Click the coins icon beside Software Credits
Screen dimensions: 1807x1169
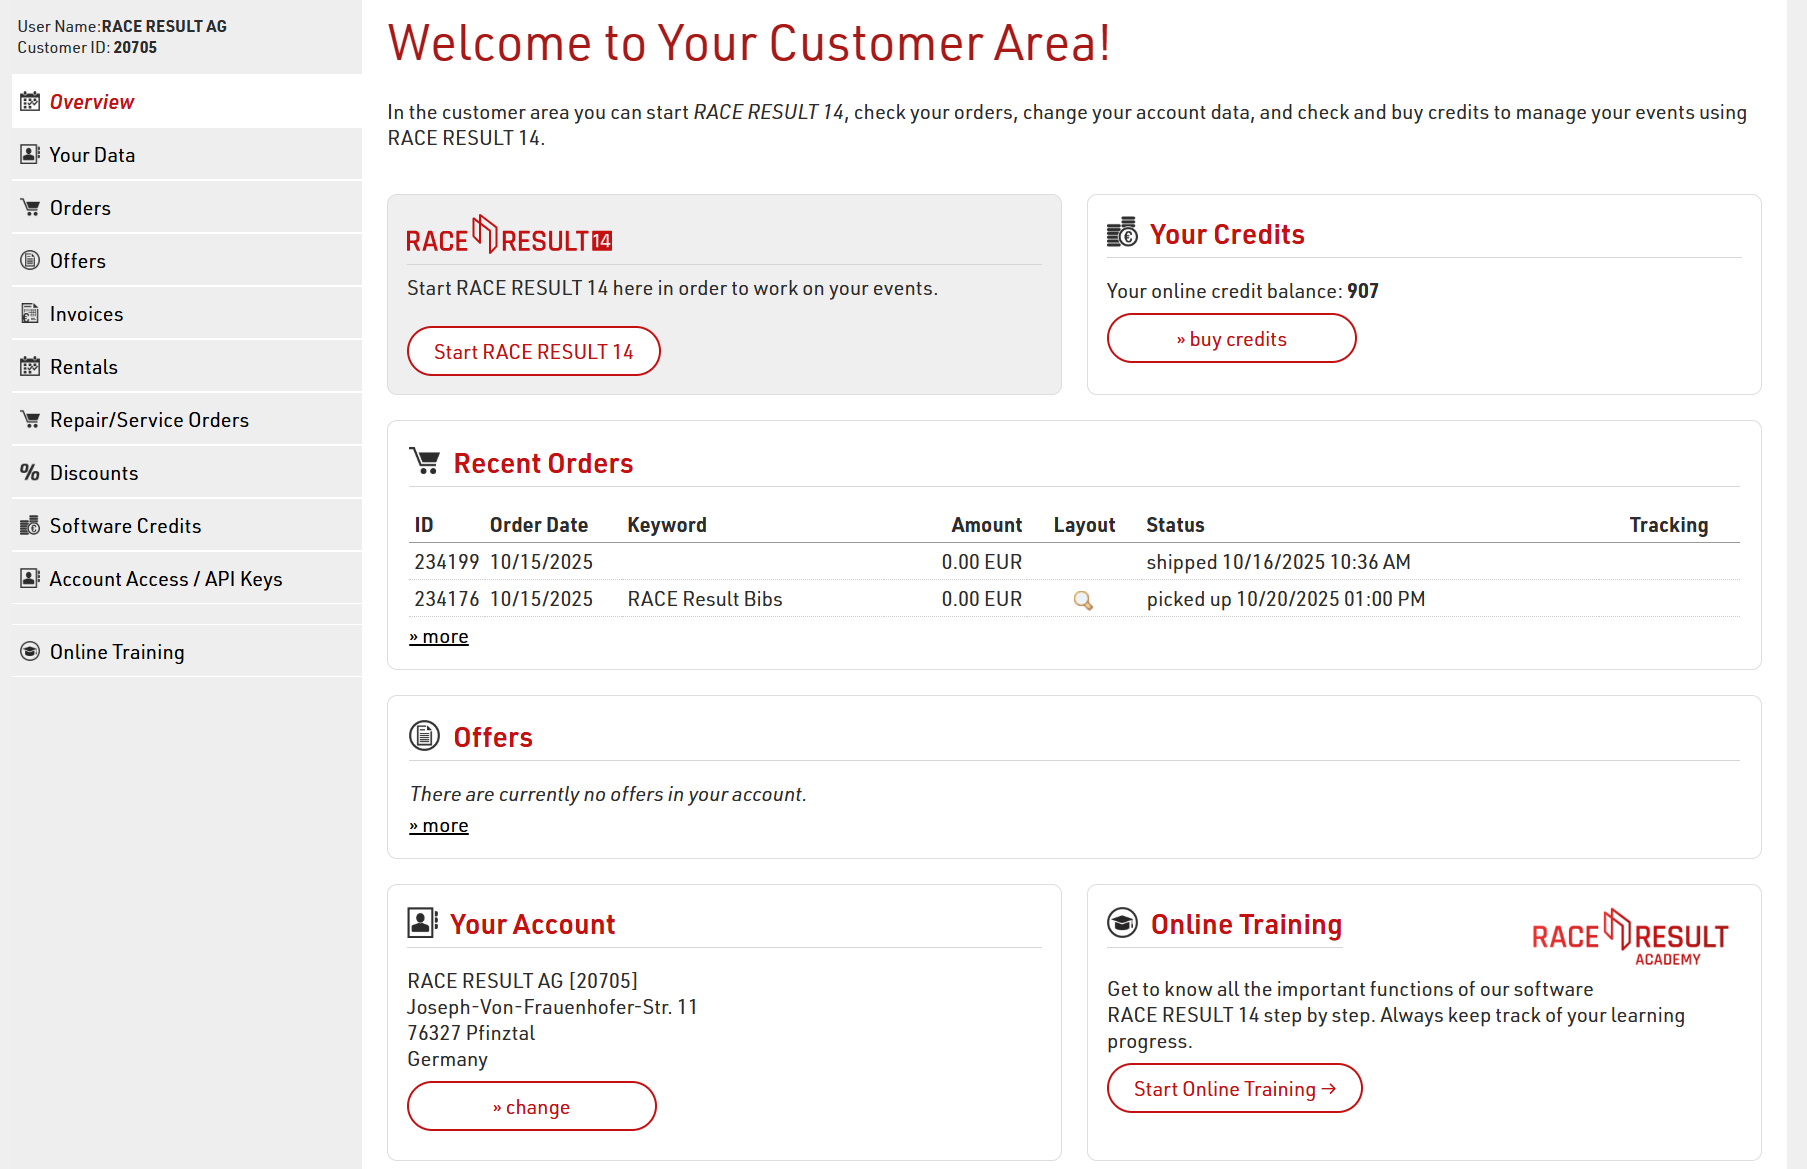point(30,526)
